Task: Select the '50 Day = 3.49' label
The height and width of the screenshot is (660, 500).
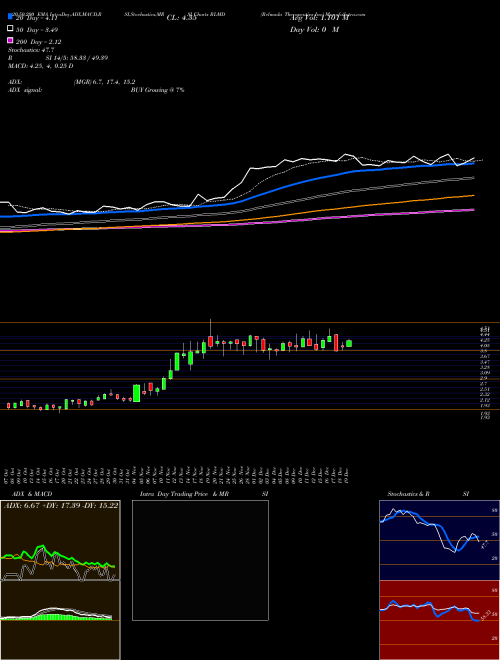Action: click(x=37, y=30)
